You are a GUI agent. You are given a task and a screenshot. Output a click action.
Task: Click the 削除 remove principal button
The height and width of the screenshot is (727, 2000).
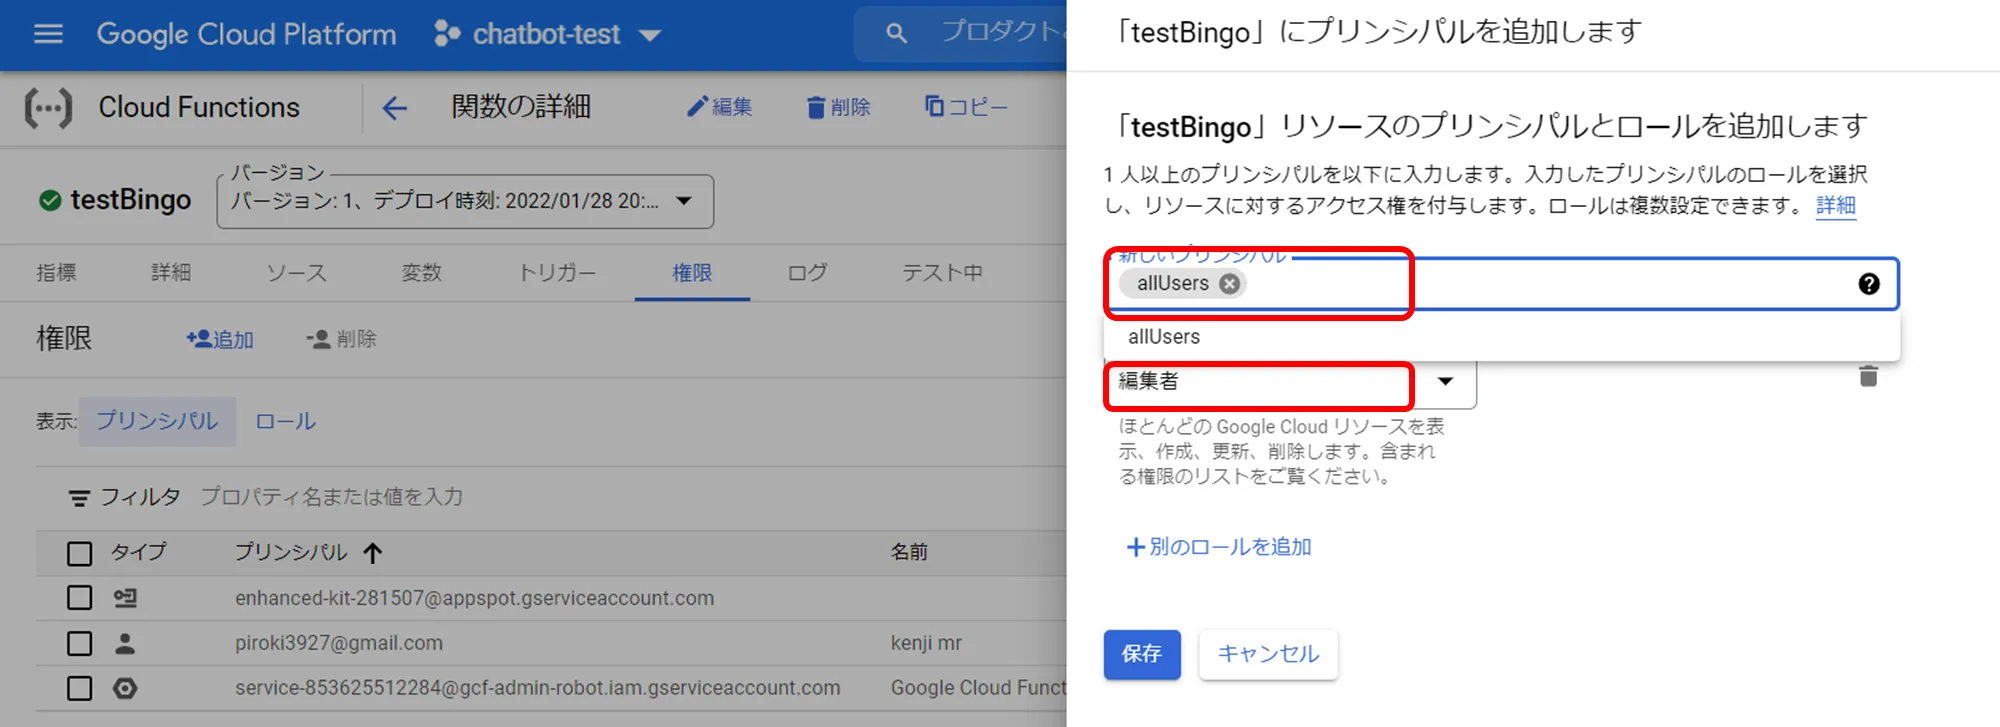(x=341, y=339)
